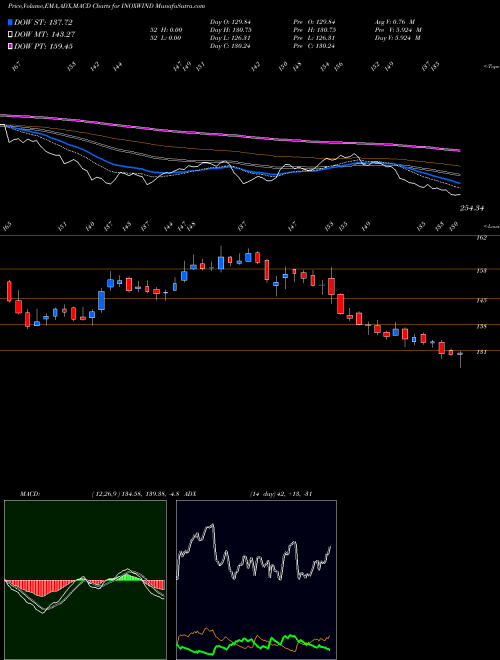Click the 'Day H: 130.75' value
Image resolution: width=500 pixels, height=660 pixels.
pos(231,30)
